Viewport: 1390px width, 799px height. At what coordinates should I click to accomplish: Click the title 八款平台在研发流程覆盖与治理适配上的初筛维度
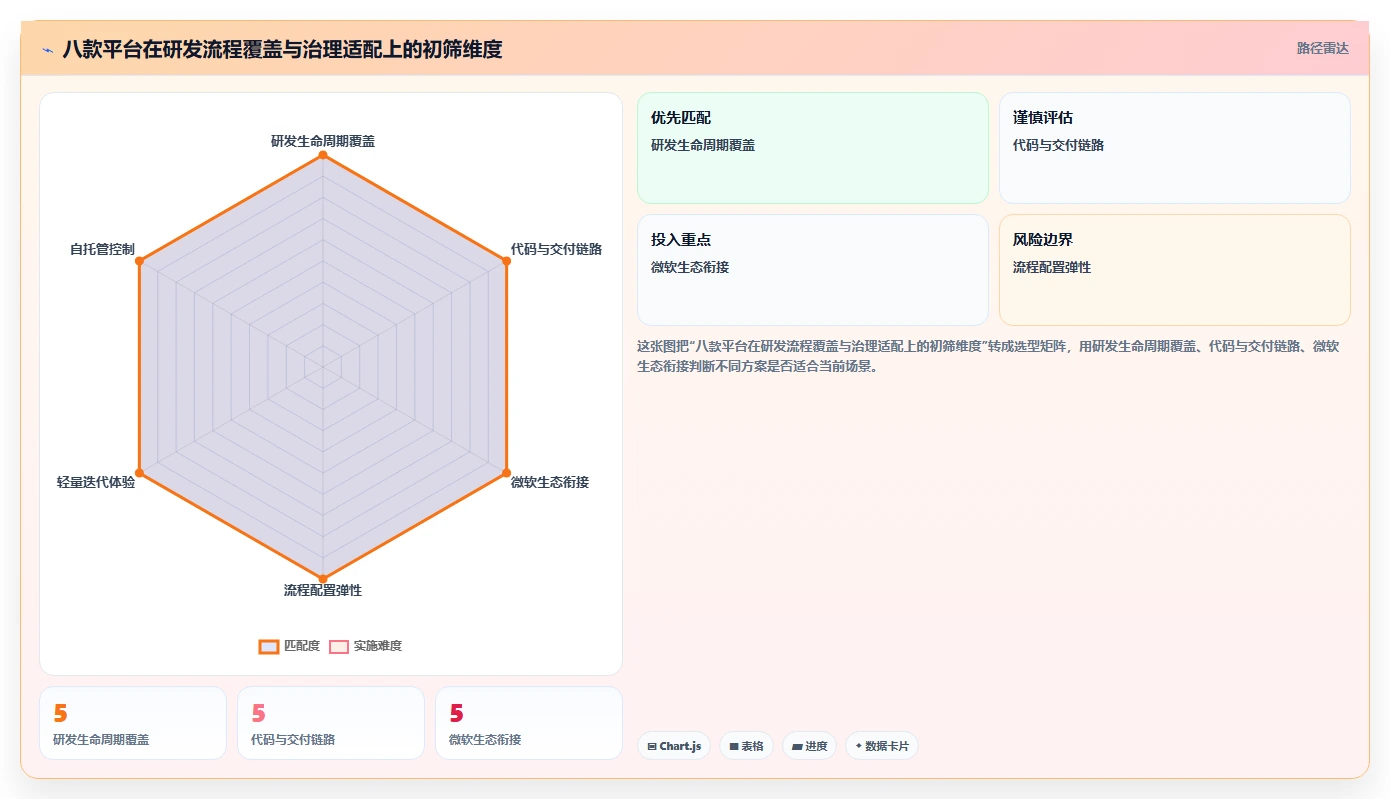click(282, 49)
